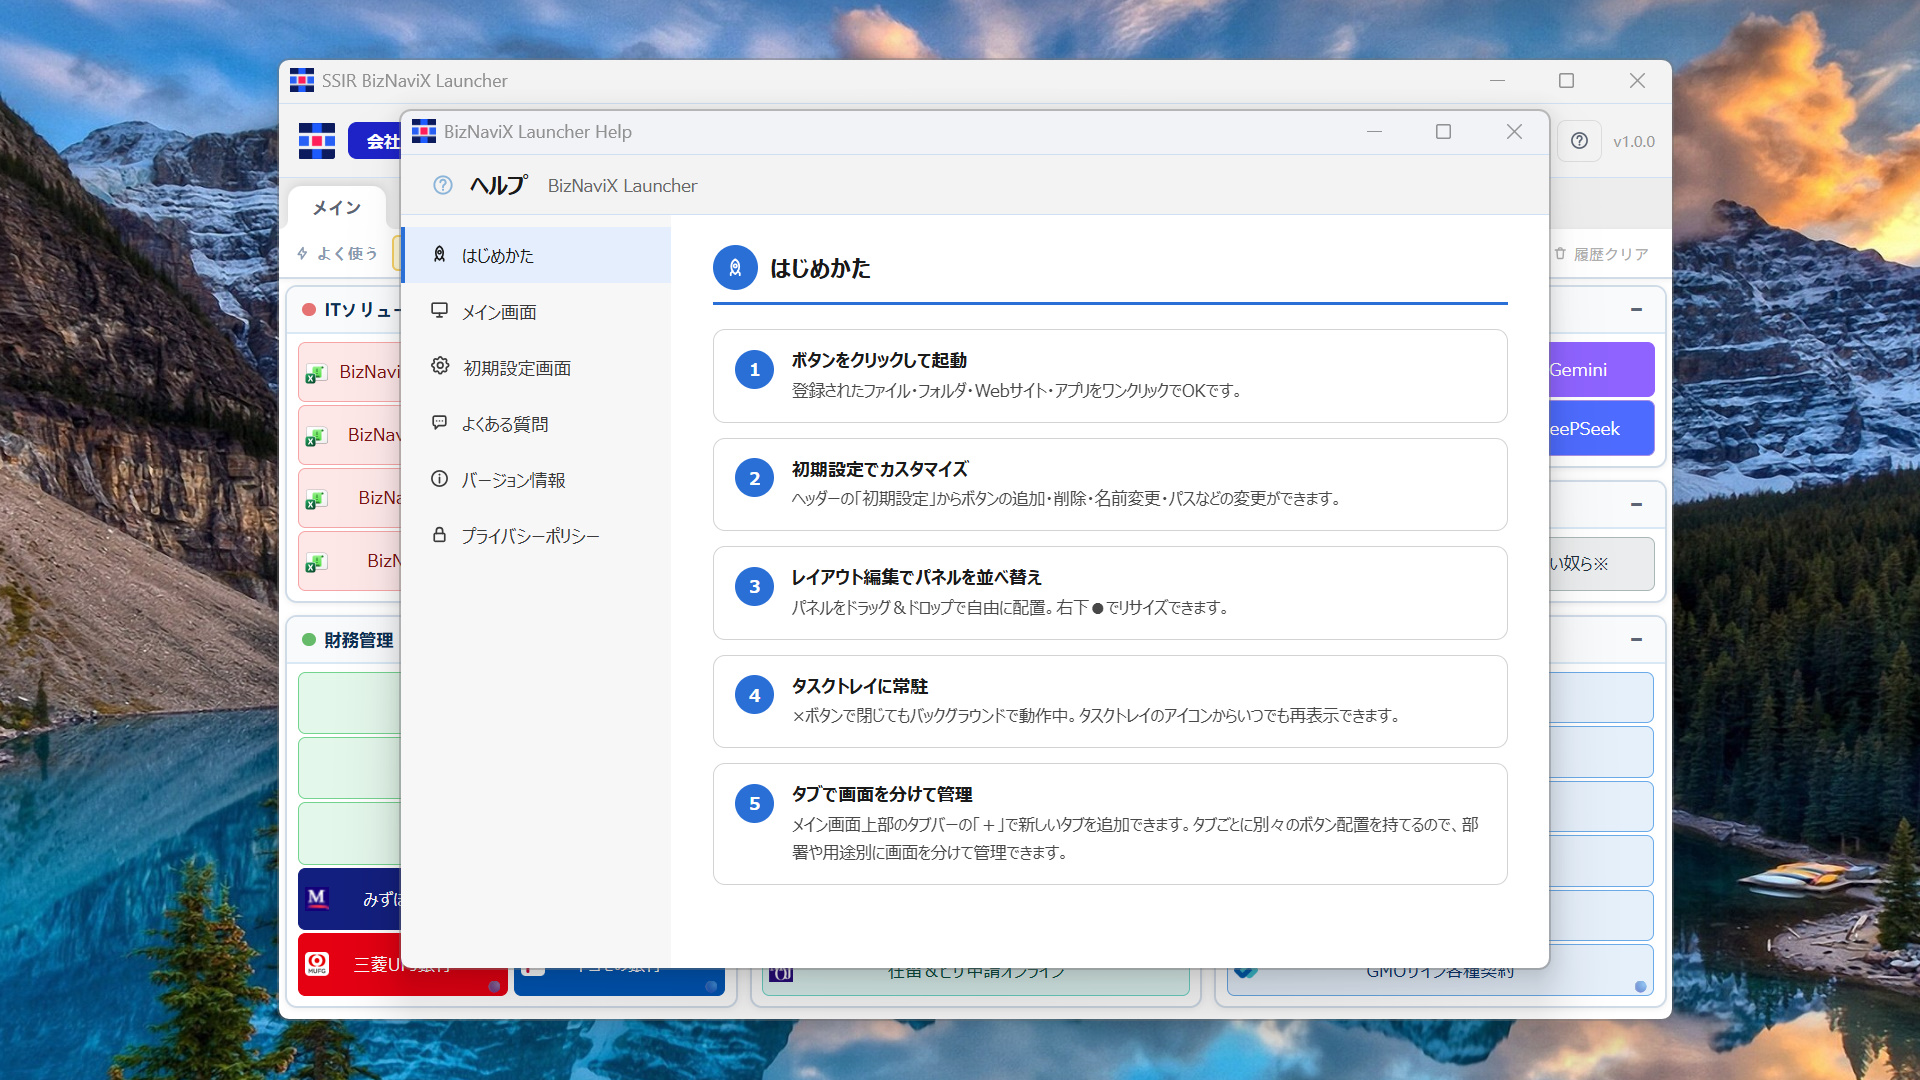Click the lightning icon beside よく使う
Viewport: 1920px width, 1080px height.
pyautogui.click(x=302, y=254)
